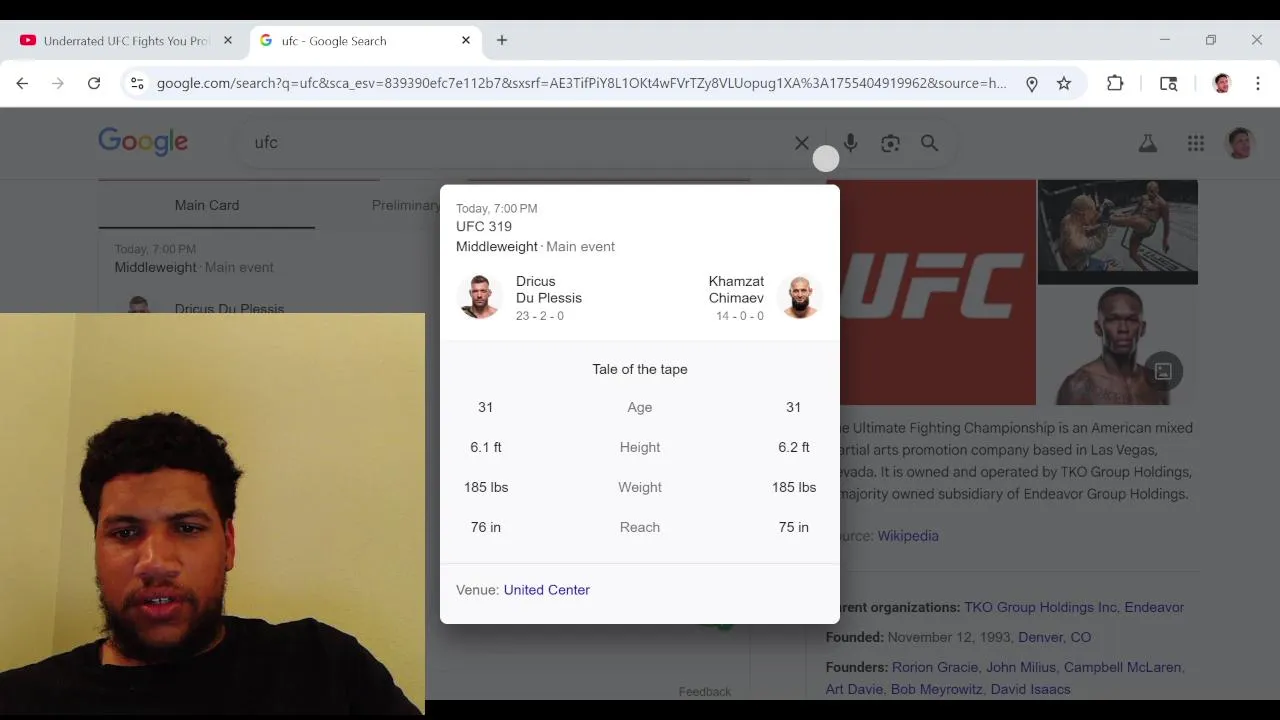The image size is (1280, 720).
Task: Click the UFC 319 event title
Action: [x=484, y=227]
